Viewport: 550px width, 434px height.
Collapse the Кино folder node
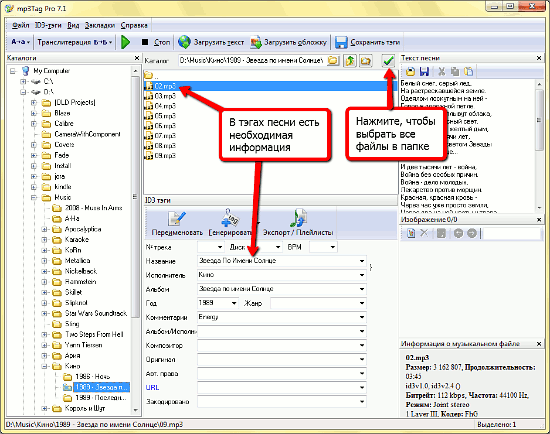[x=44, y=366]
